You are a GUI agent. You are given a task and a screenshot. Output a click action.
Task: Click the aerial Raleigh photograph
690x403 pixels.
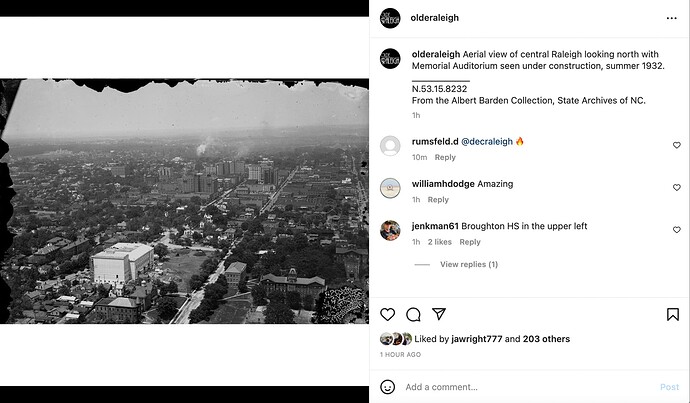click(x=184, y=201)
